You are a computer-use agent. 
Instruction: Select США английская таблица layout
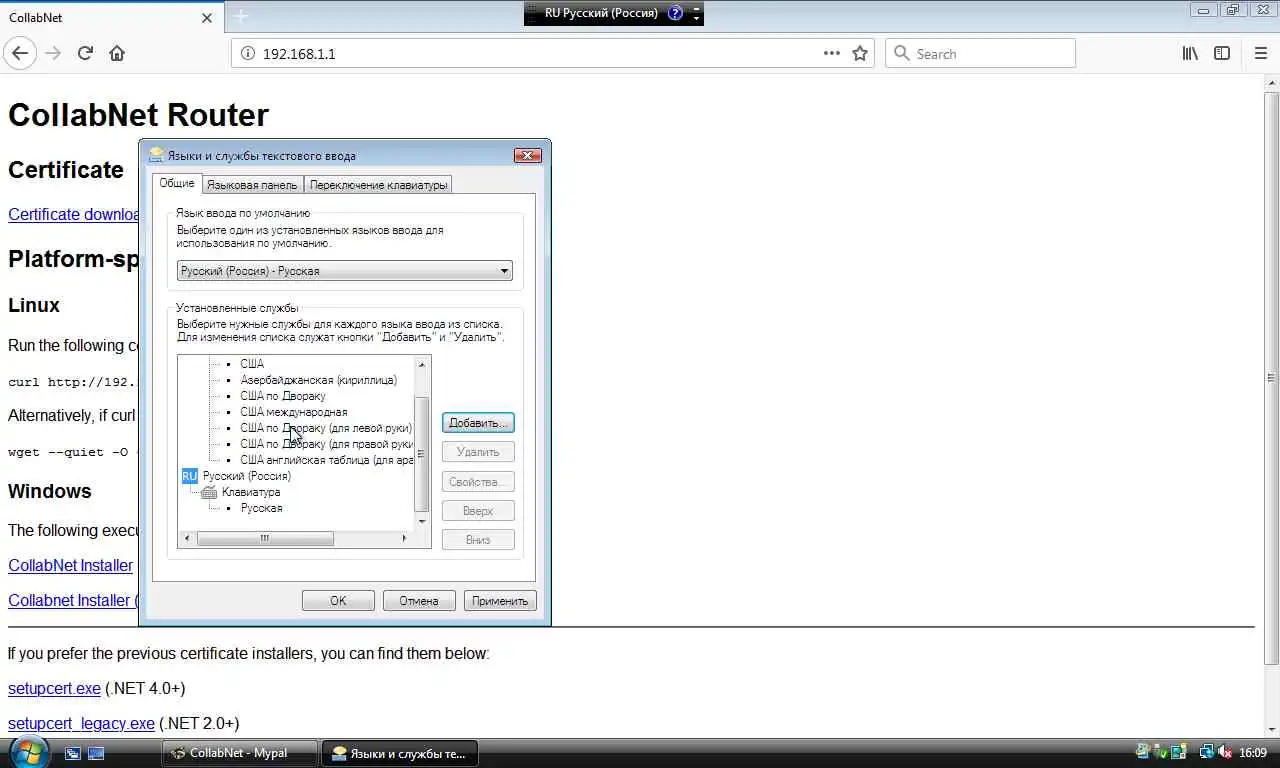pyautogui.click(x=327, y=460)
